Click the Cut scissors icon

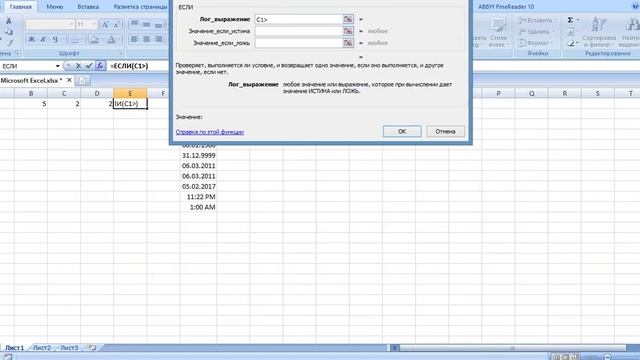(x=9, y=20)
